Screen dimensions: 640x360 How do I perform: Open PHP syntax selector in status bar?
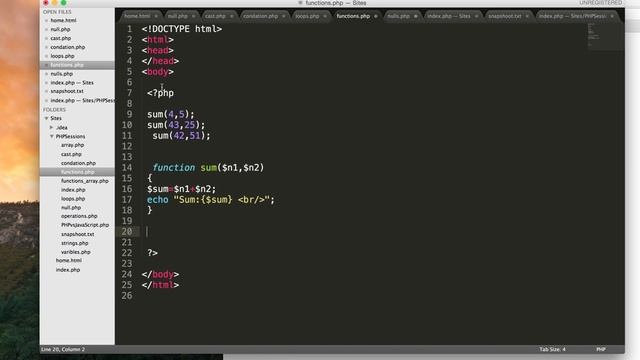[600, 349]
